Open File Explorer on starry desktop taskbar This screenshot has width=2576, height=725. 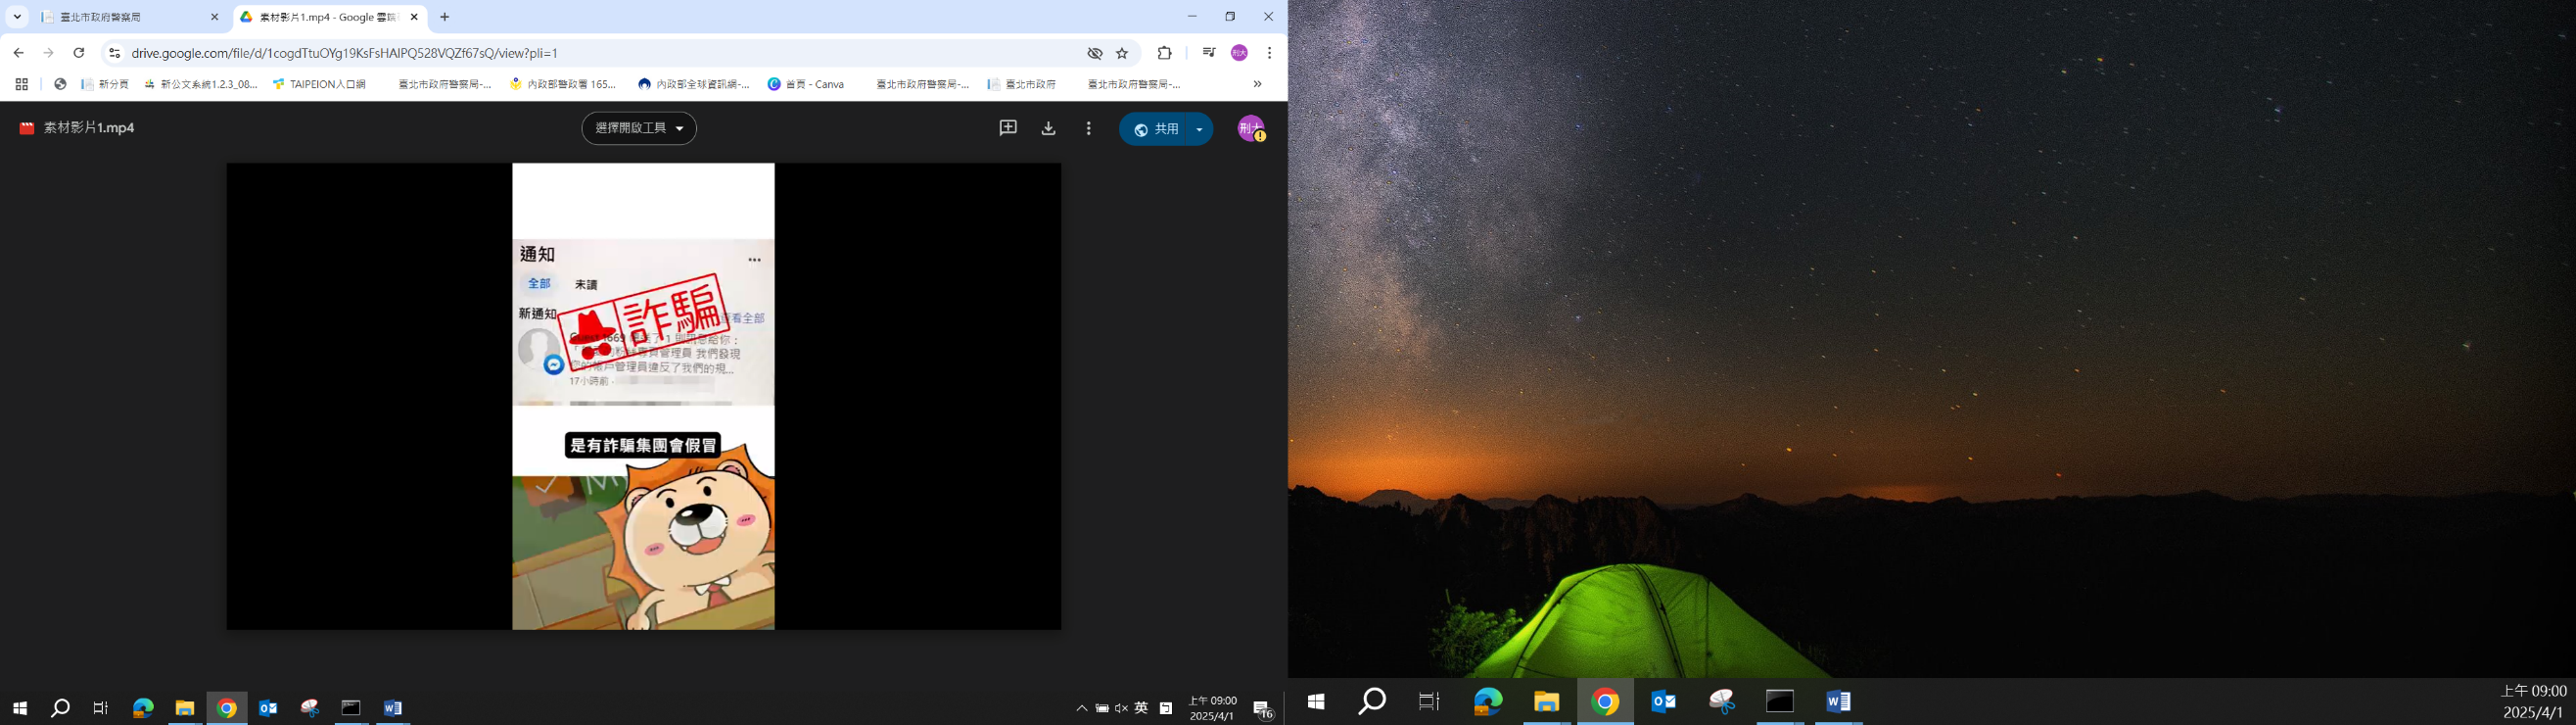coord(1546,701)
